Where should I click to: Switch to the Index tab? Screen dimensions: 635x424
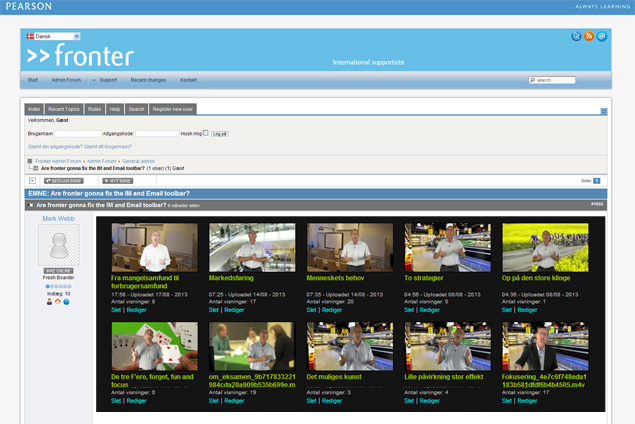(x=34, y=109)
